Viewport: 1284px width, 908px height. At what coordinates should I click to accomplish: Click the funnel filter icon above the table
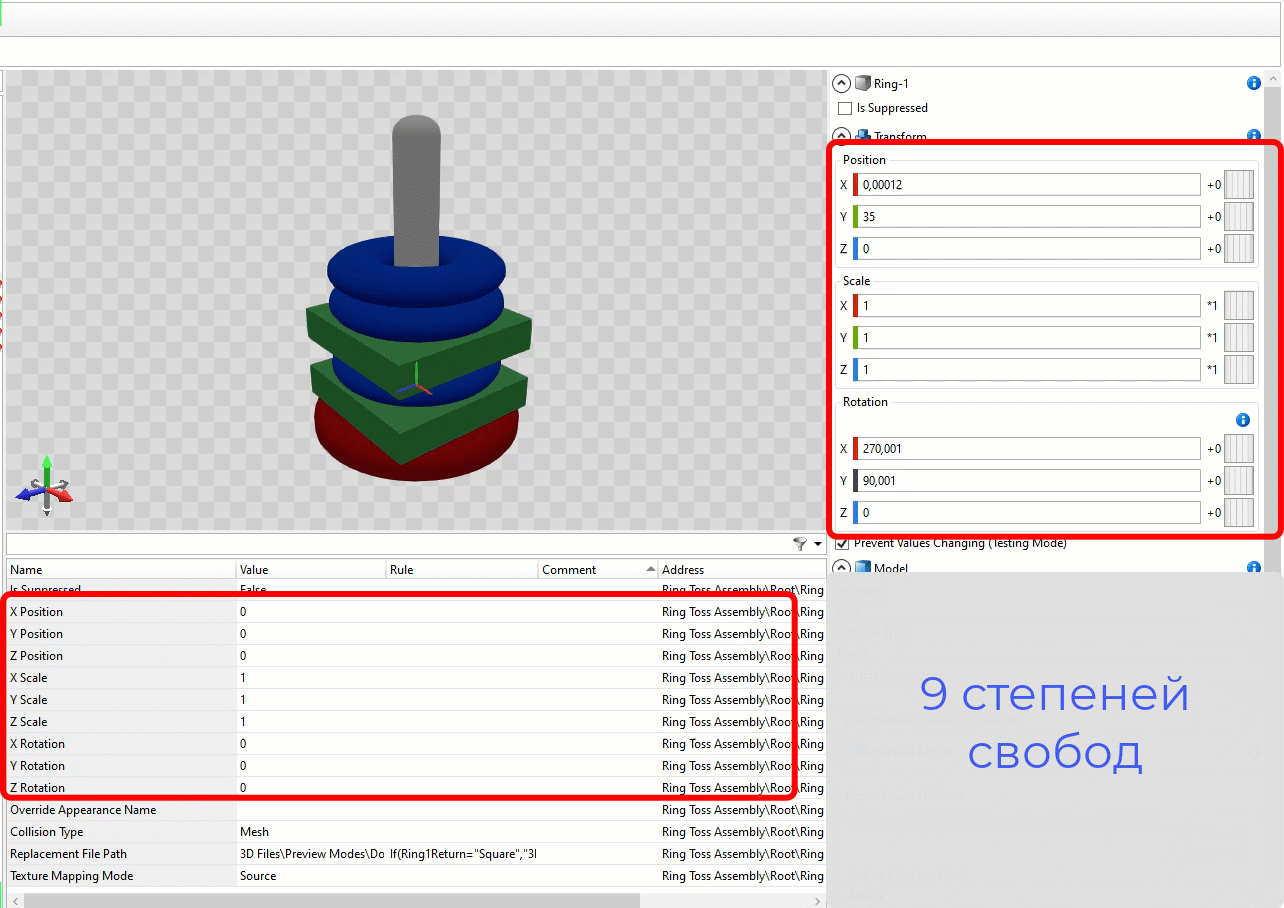coord(800,543)
